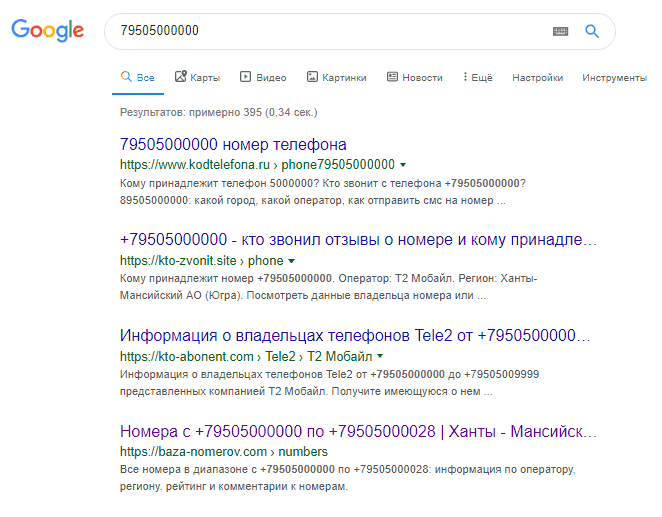Click the kto-abonent.com URL text
The image size is (662, 517).
246,357
